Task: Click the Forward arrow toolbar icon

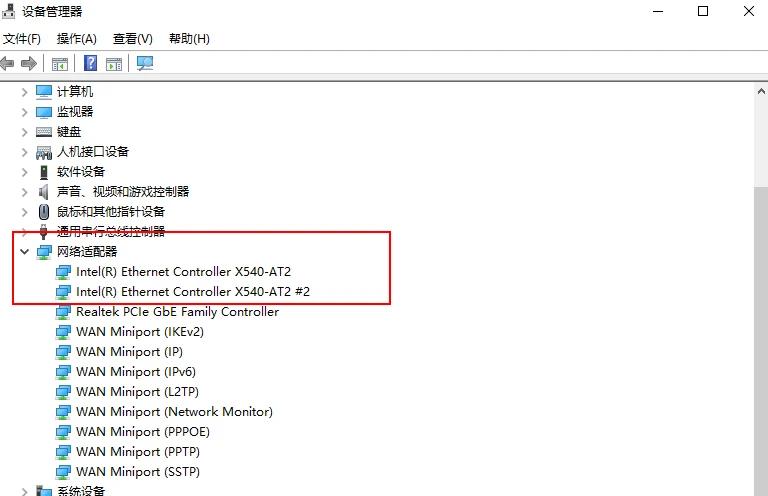Action: pos(29,64)
